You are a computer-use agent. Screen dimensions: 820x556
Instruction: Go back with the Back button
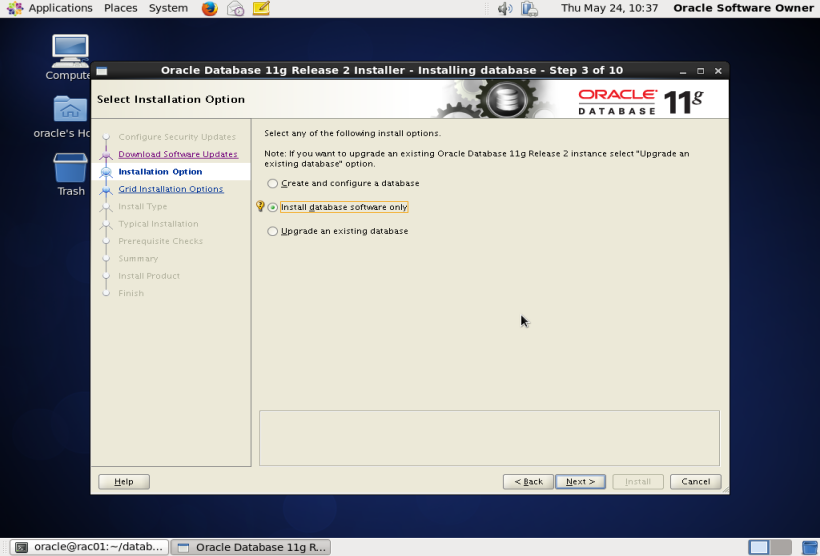coord(528,482)
